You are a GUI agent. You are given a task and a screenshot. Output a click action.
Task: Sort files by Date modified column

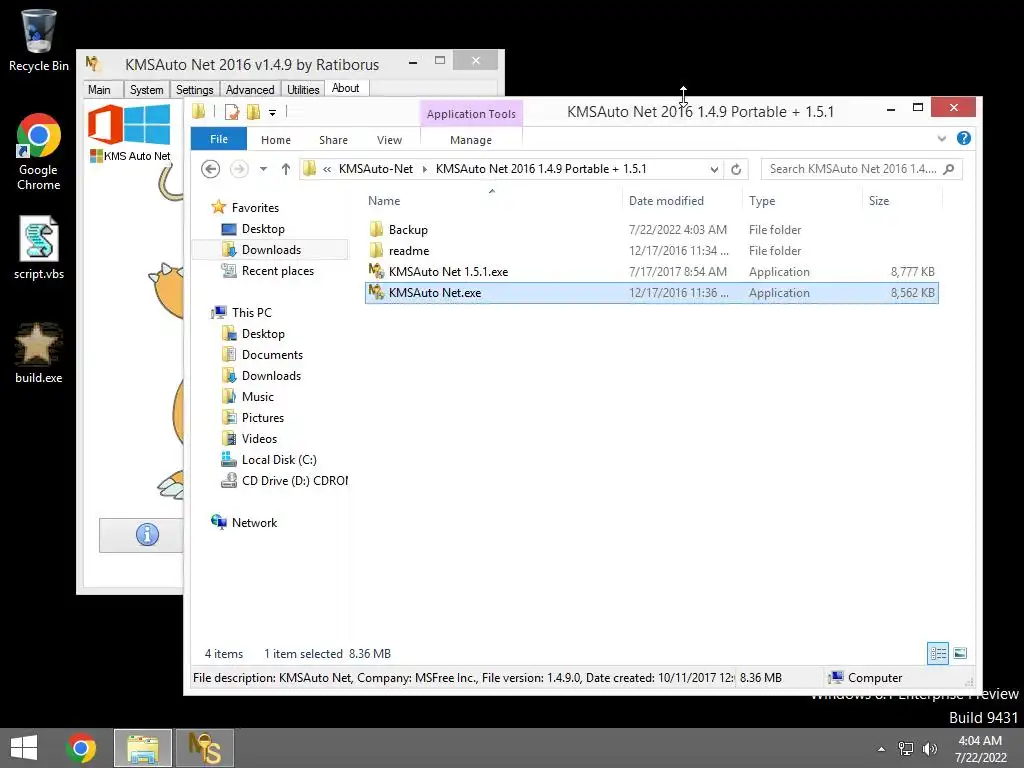[682, 200]
